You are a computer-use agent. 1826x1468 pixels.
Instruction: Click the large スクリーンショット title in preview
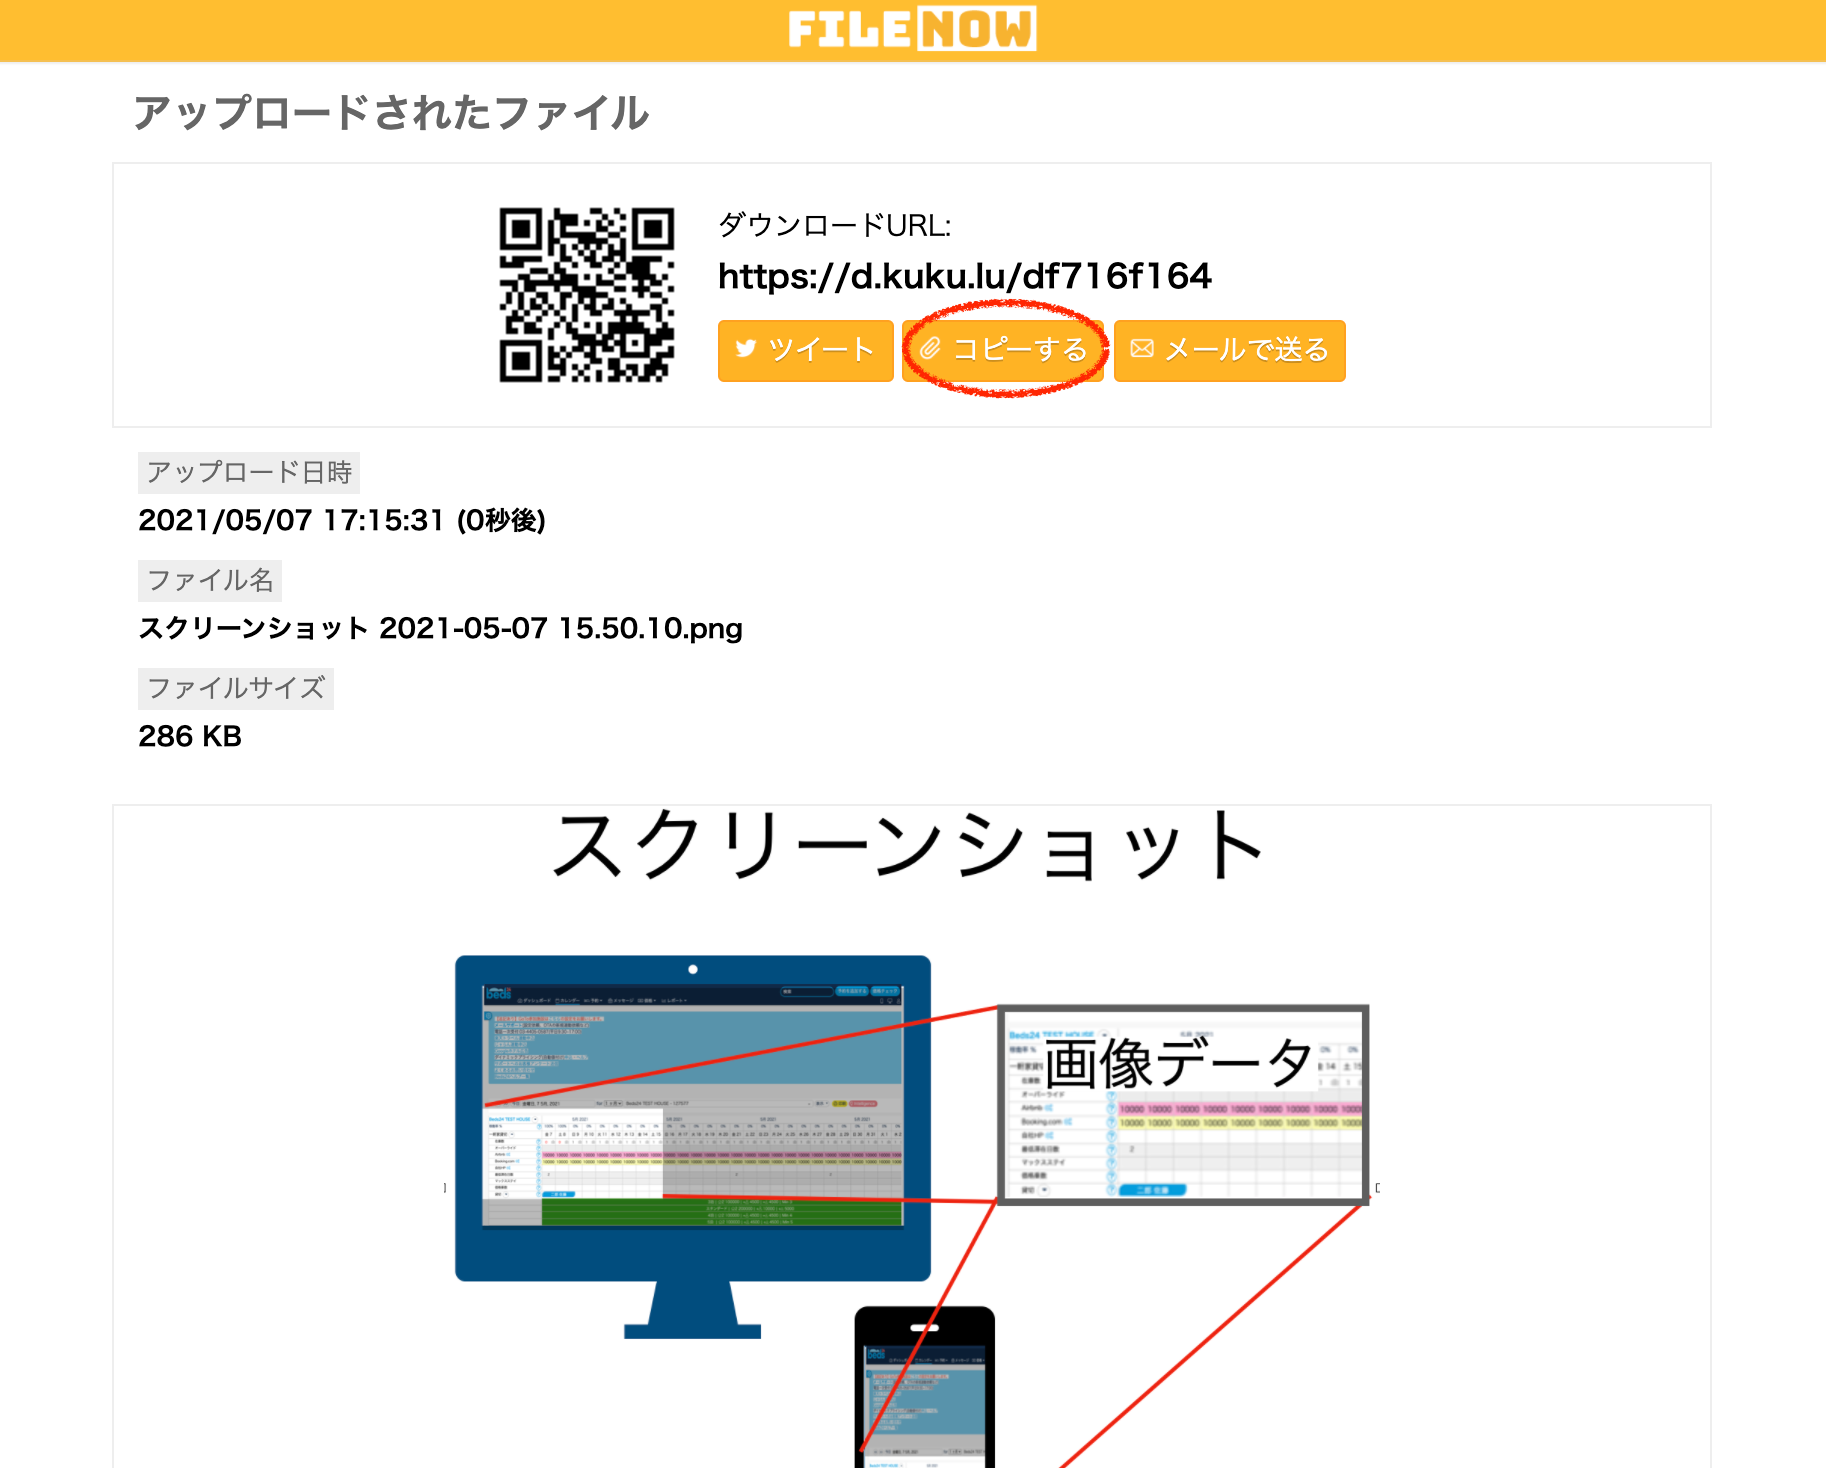[x=909, y=846]
